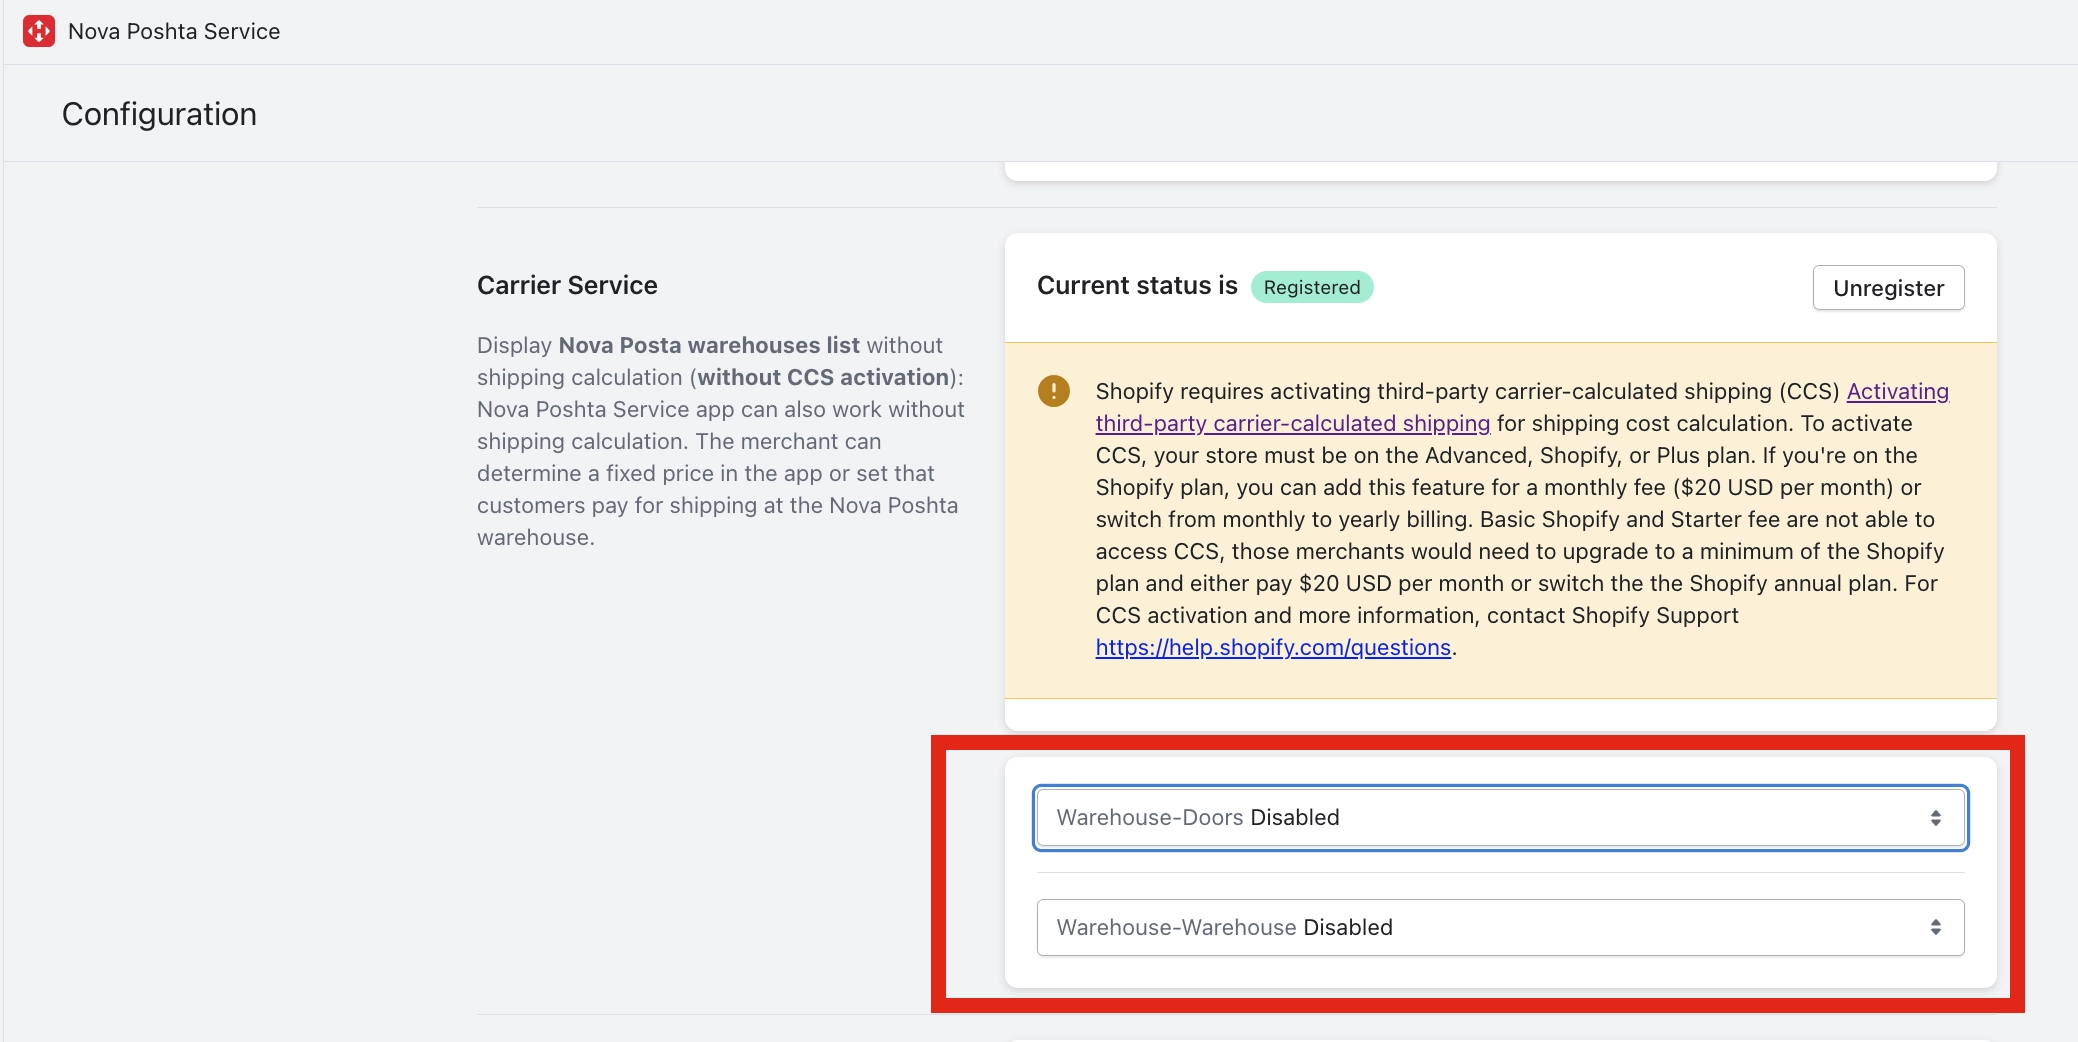Click the bold 'without CCS activation' text
The width and height of the screenshot is (2078, 1042).
click(x=823, y=378)
